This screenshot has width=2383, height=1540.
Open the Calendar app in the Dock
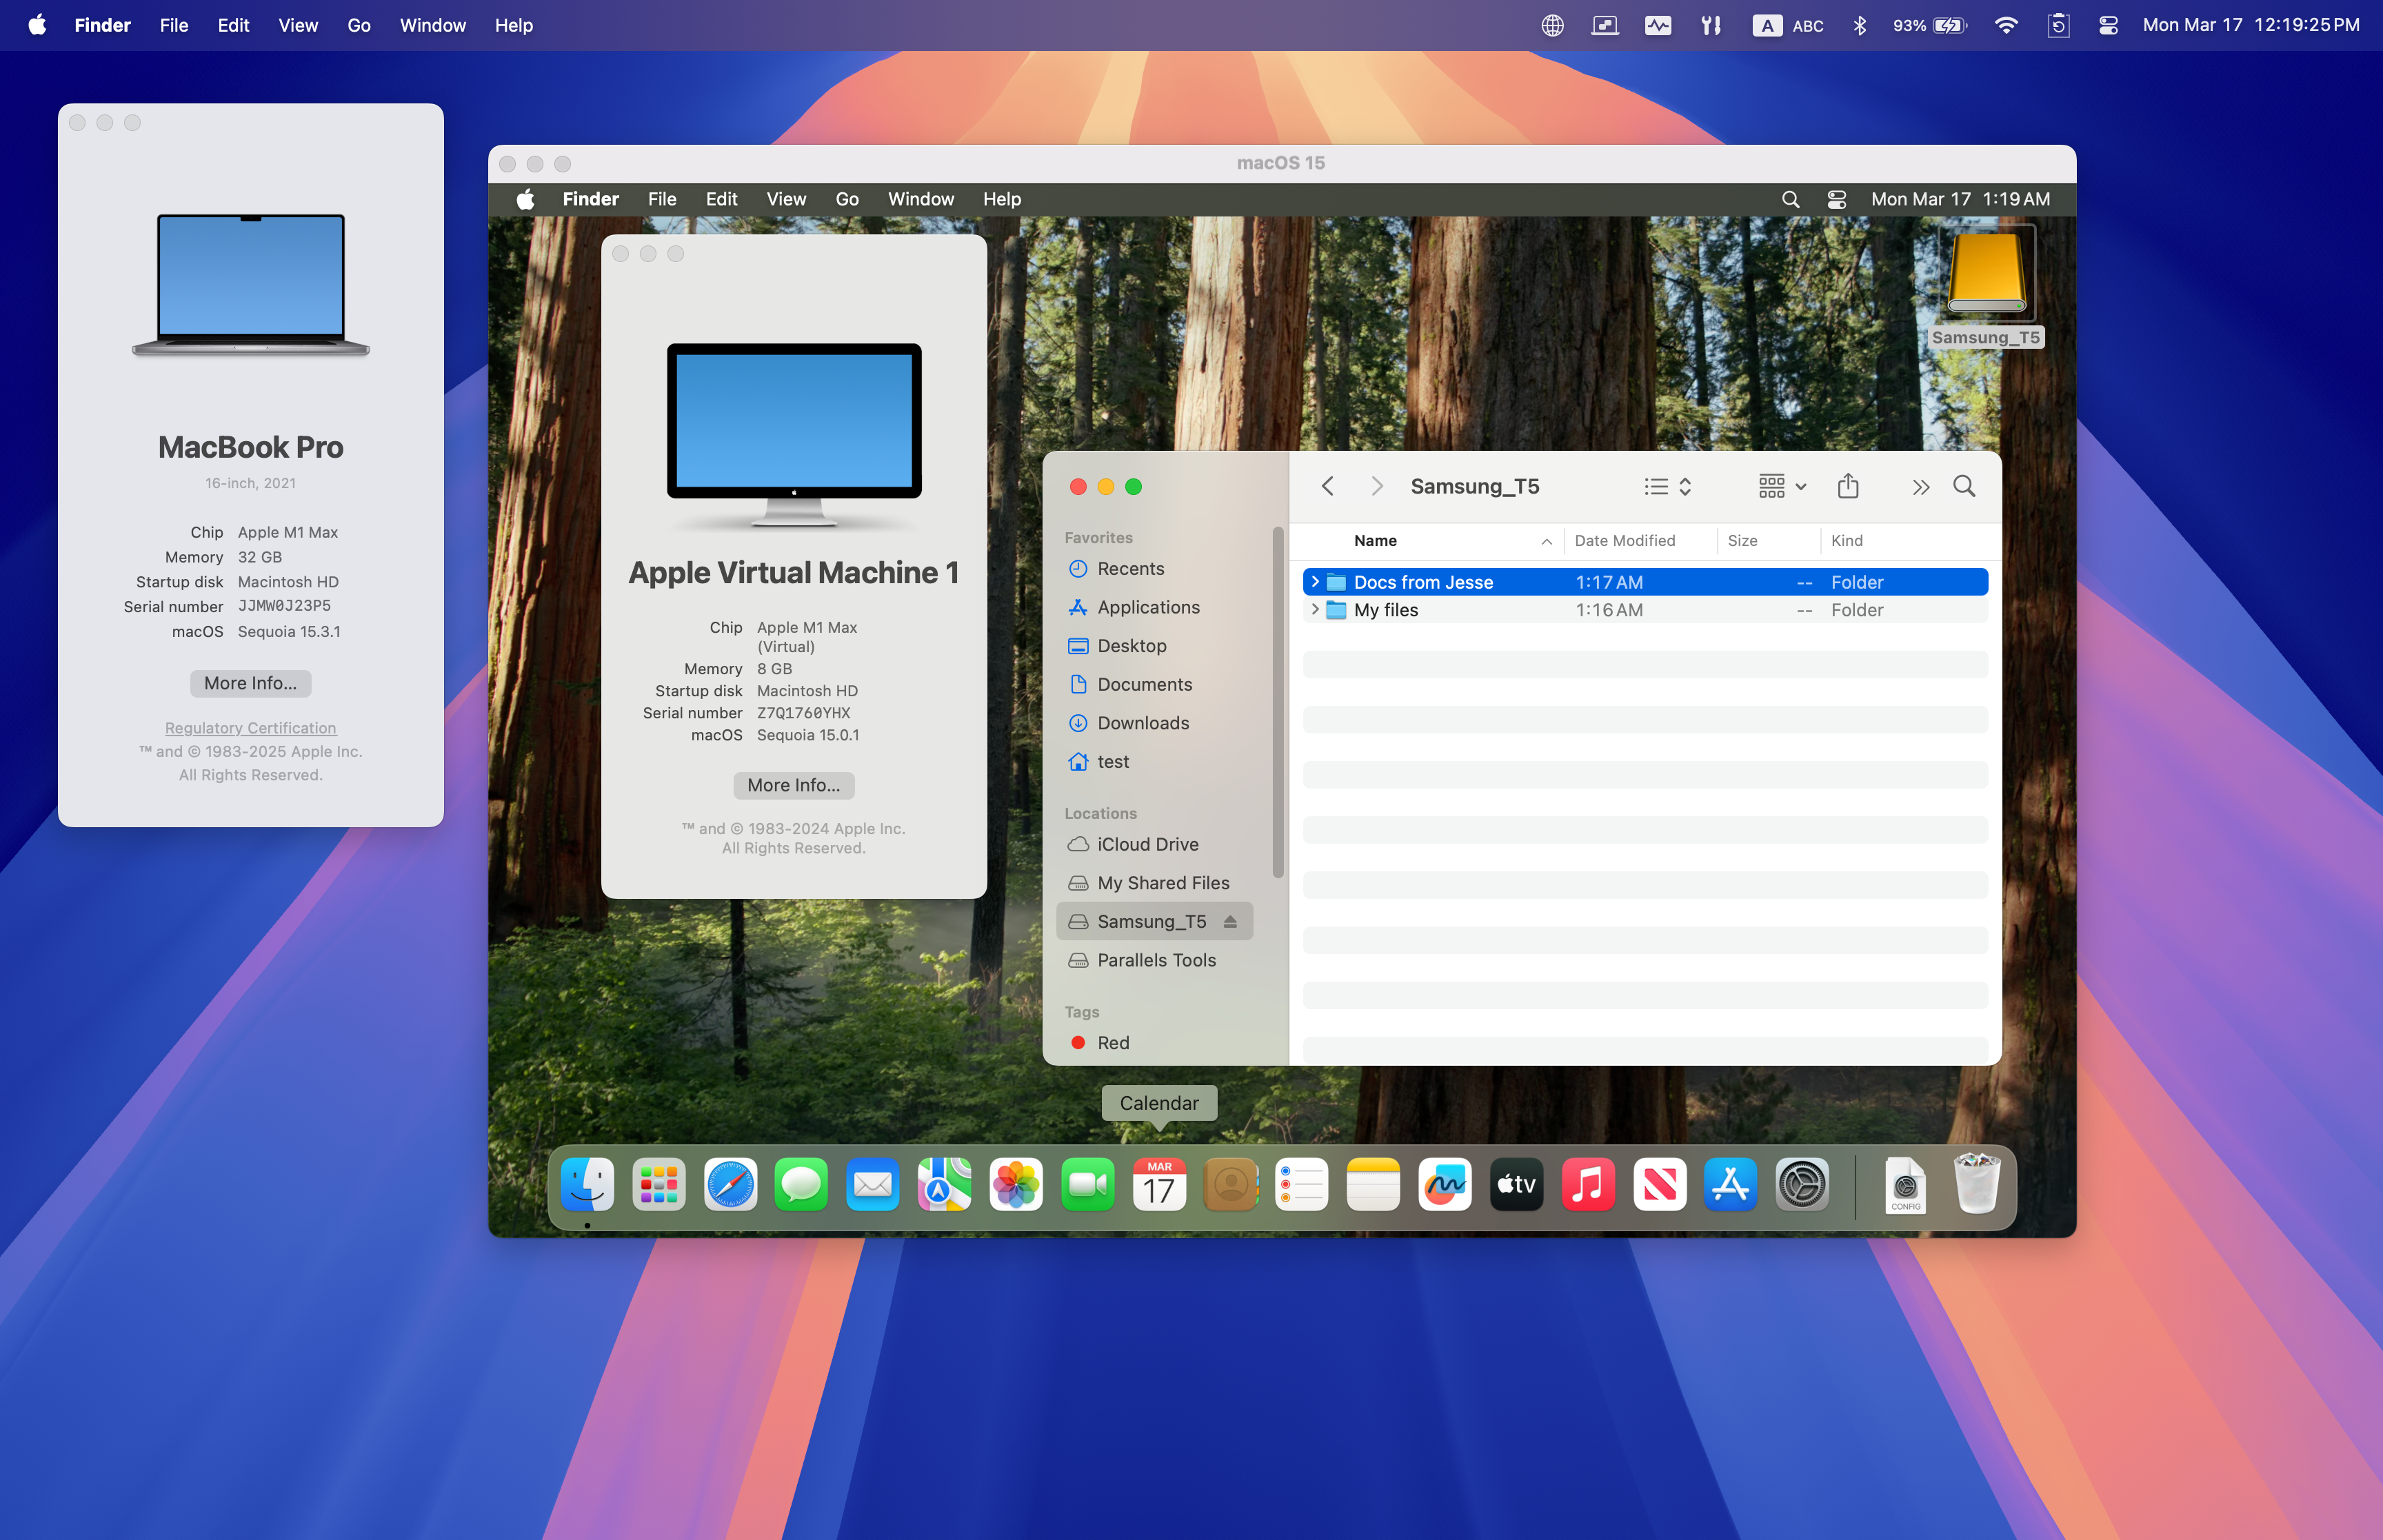click(x=1158, y=1185)
